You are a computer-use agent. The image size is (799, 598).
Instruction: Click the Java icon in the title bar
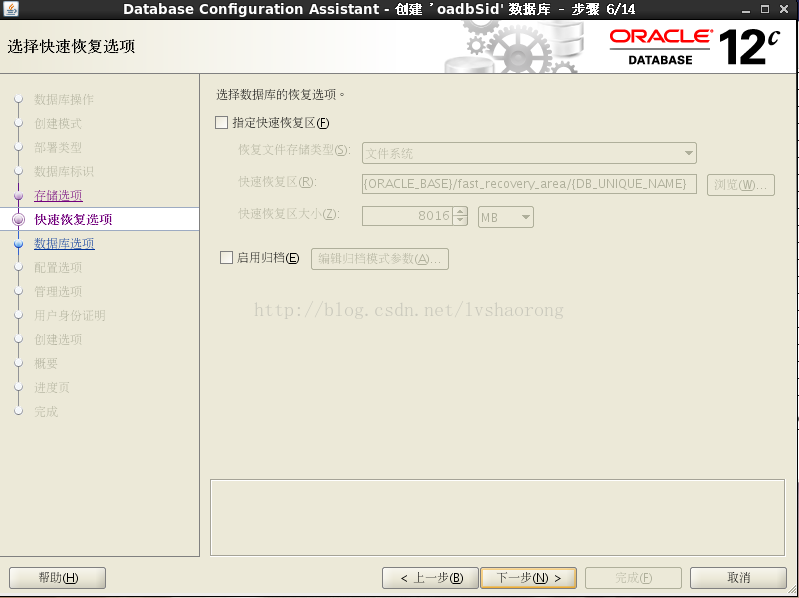(11, 9)
